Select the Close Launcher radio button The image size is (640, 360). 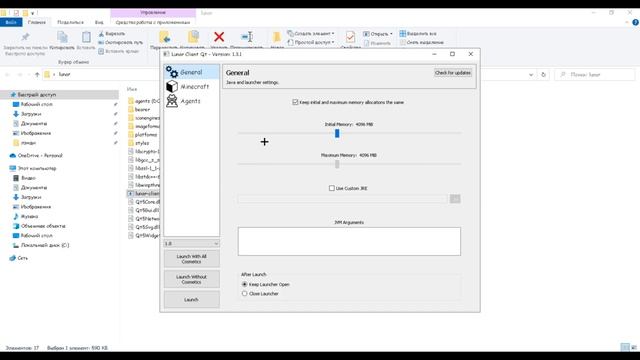244,293
